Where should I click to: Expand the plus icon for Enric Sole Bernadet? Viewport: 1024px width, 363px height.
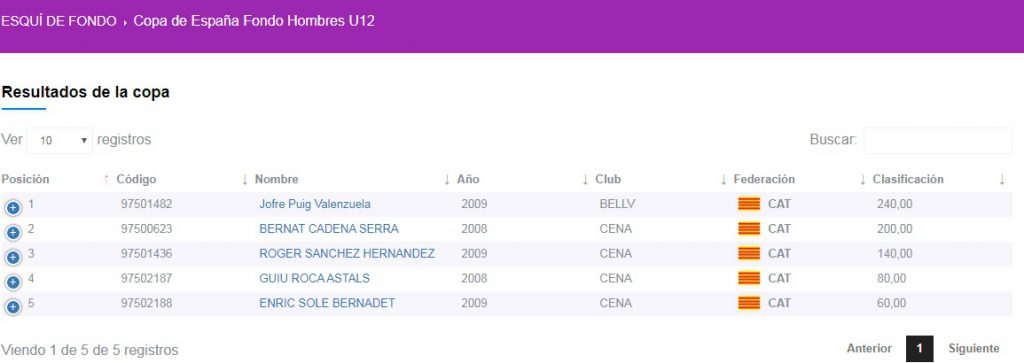(12, 307)
